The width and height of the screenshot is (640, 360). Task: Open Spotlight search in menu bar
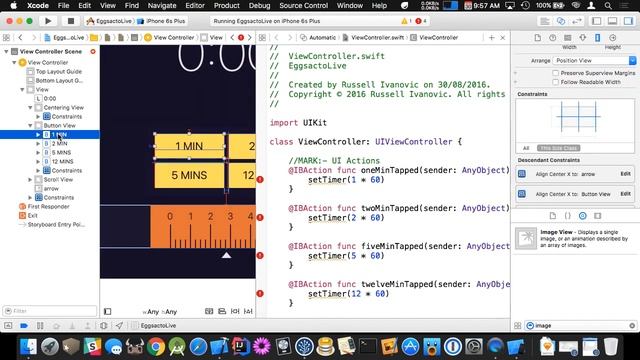coord(608,5)
